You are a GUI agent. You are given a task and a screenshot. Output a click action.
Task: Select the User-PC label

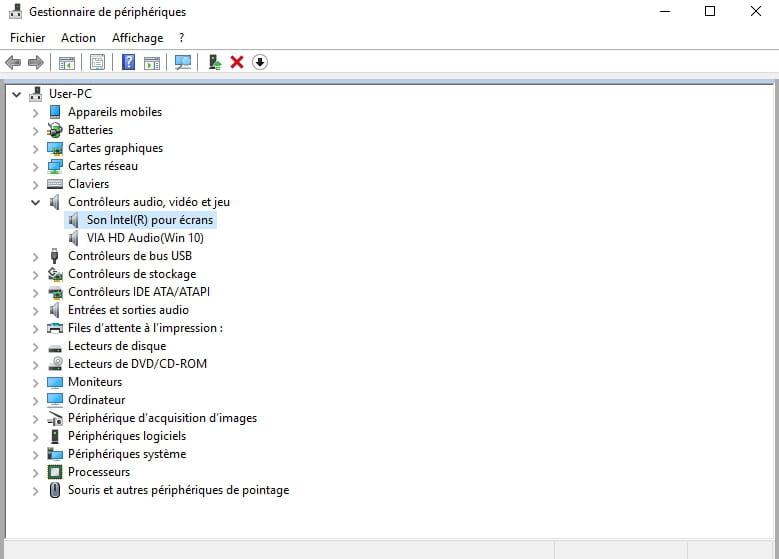click(x=71, y=94)
